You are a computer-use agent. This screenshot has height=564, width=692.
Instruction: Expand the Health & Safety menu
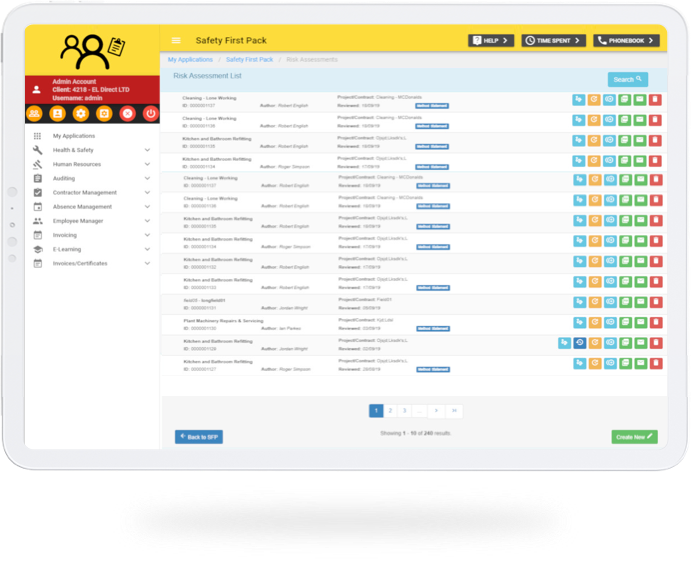tap(147, 150)
